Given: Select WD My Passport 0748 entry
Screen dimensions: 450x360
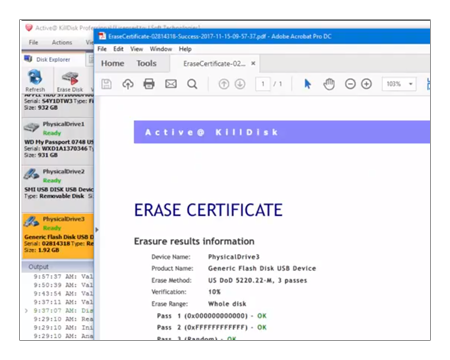Looking at the screenshot, I should point(59,142).
